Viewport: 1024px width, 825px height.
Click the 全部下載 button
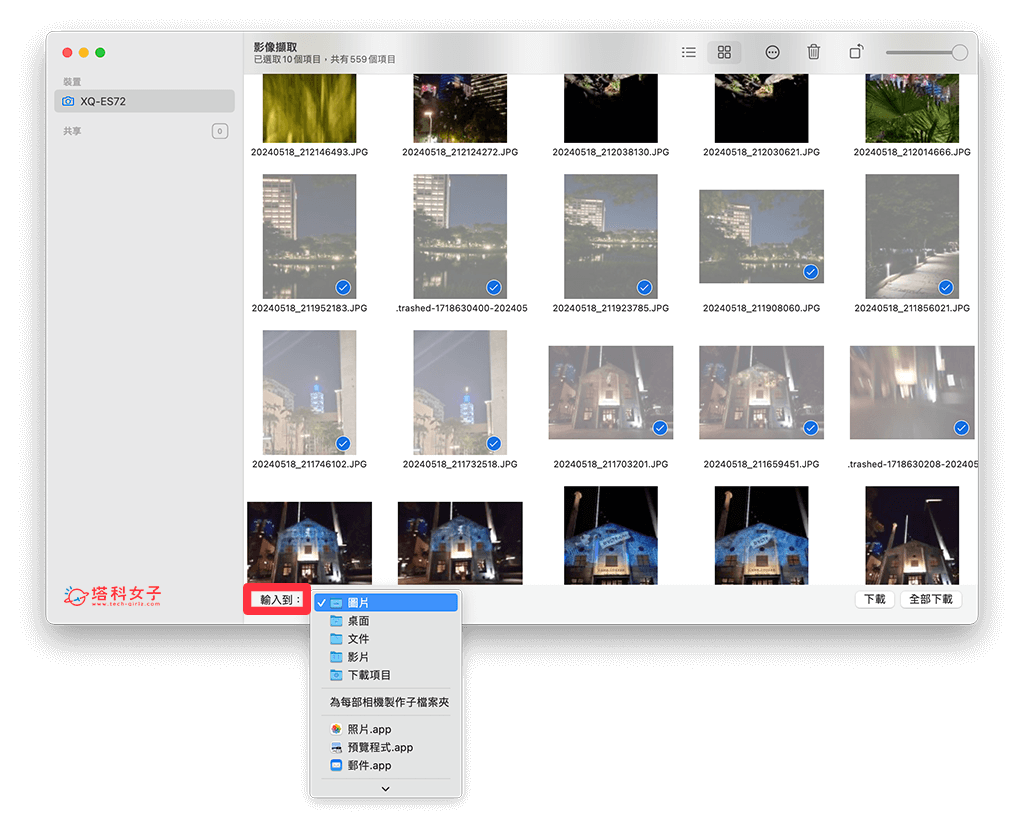pyautogui.click(x=931, y=599)
